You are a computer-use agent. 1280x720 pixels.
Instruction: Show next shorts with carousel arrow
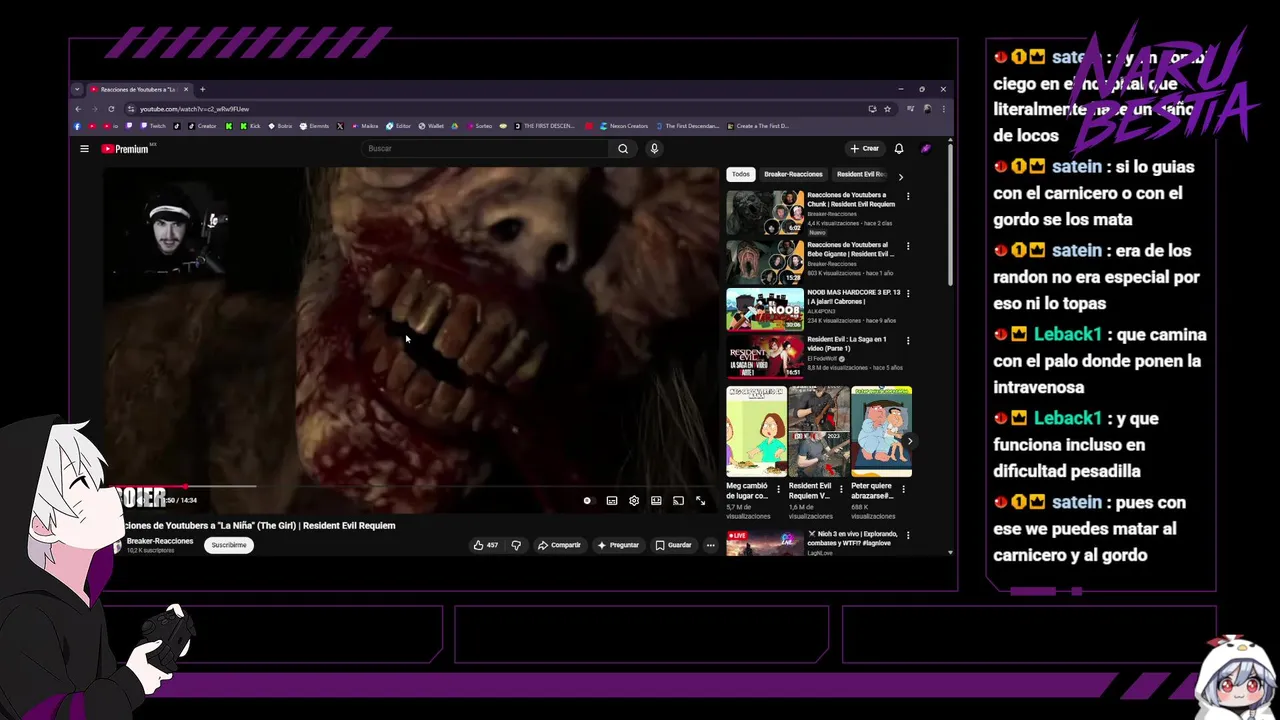click(909, 441)
